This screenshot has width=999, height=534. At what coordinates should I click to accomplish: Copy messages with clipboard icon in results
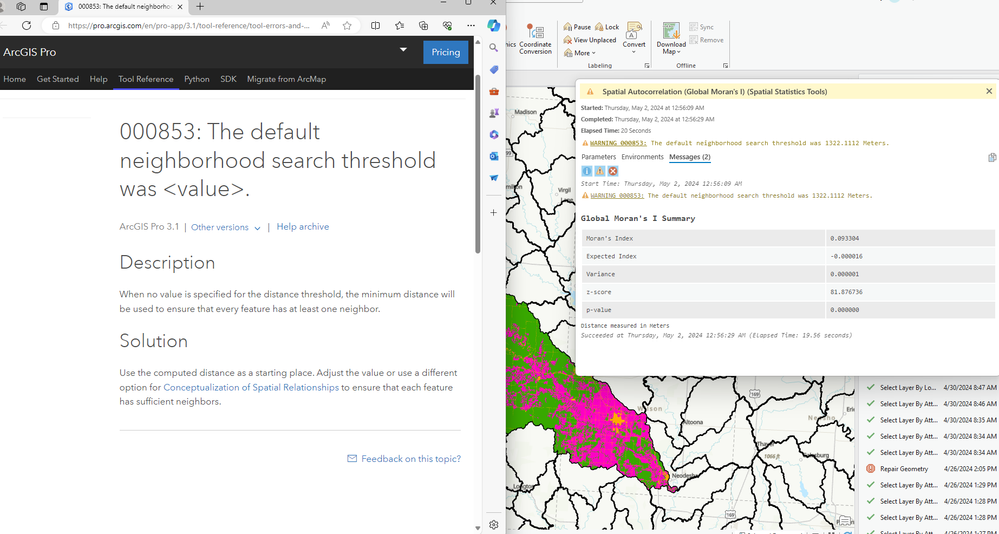(992, 157)
